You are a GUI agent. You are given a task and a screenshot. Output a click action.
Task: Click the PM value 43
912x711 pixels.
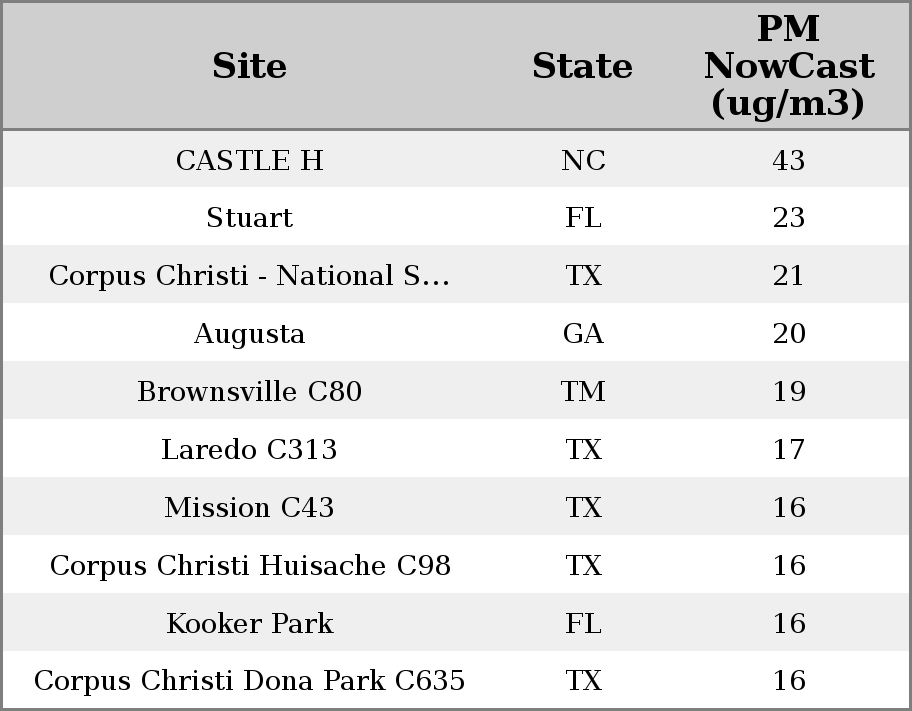[x=788, y=161]
